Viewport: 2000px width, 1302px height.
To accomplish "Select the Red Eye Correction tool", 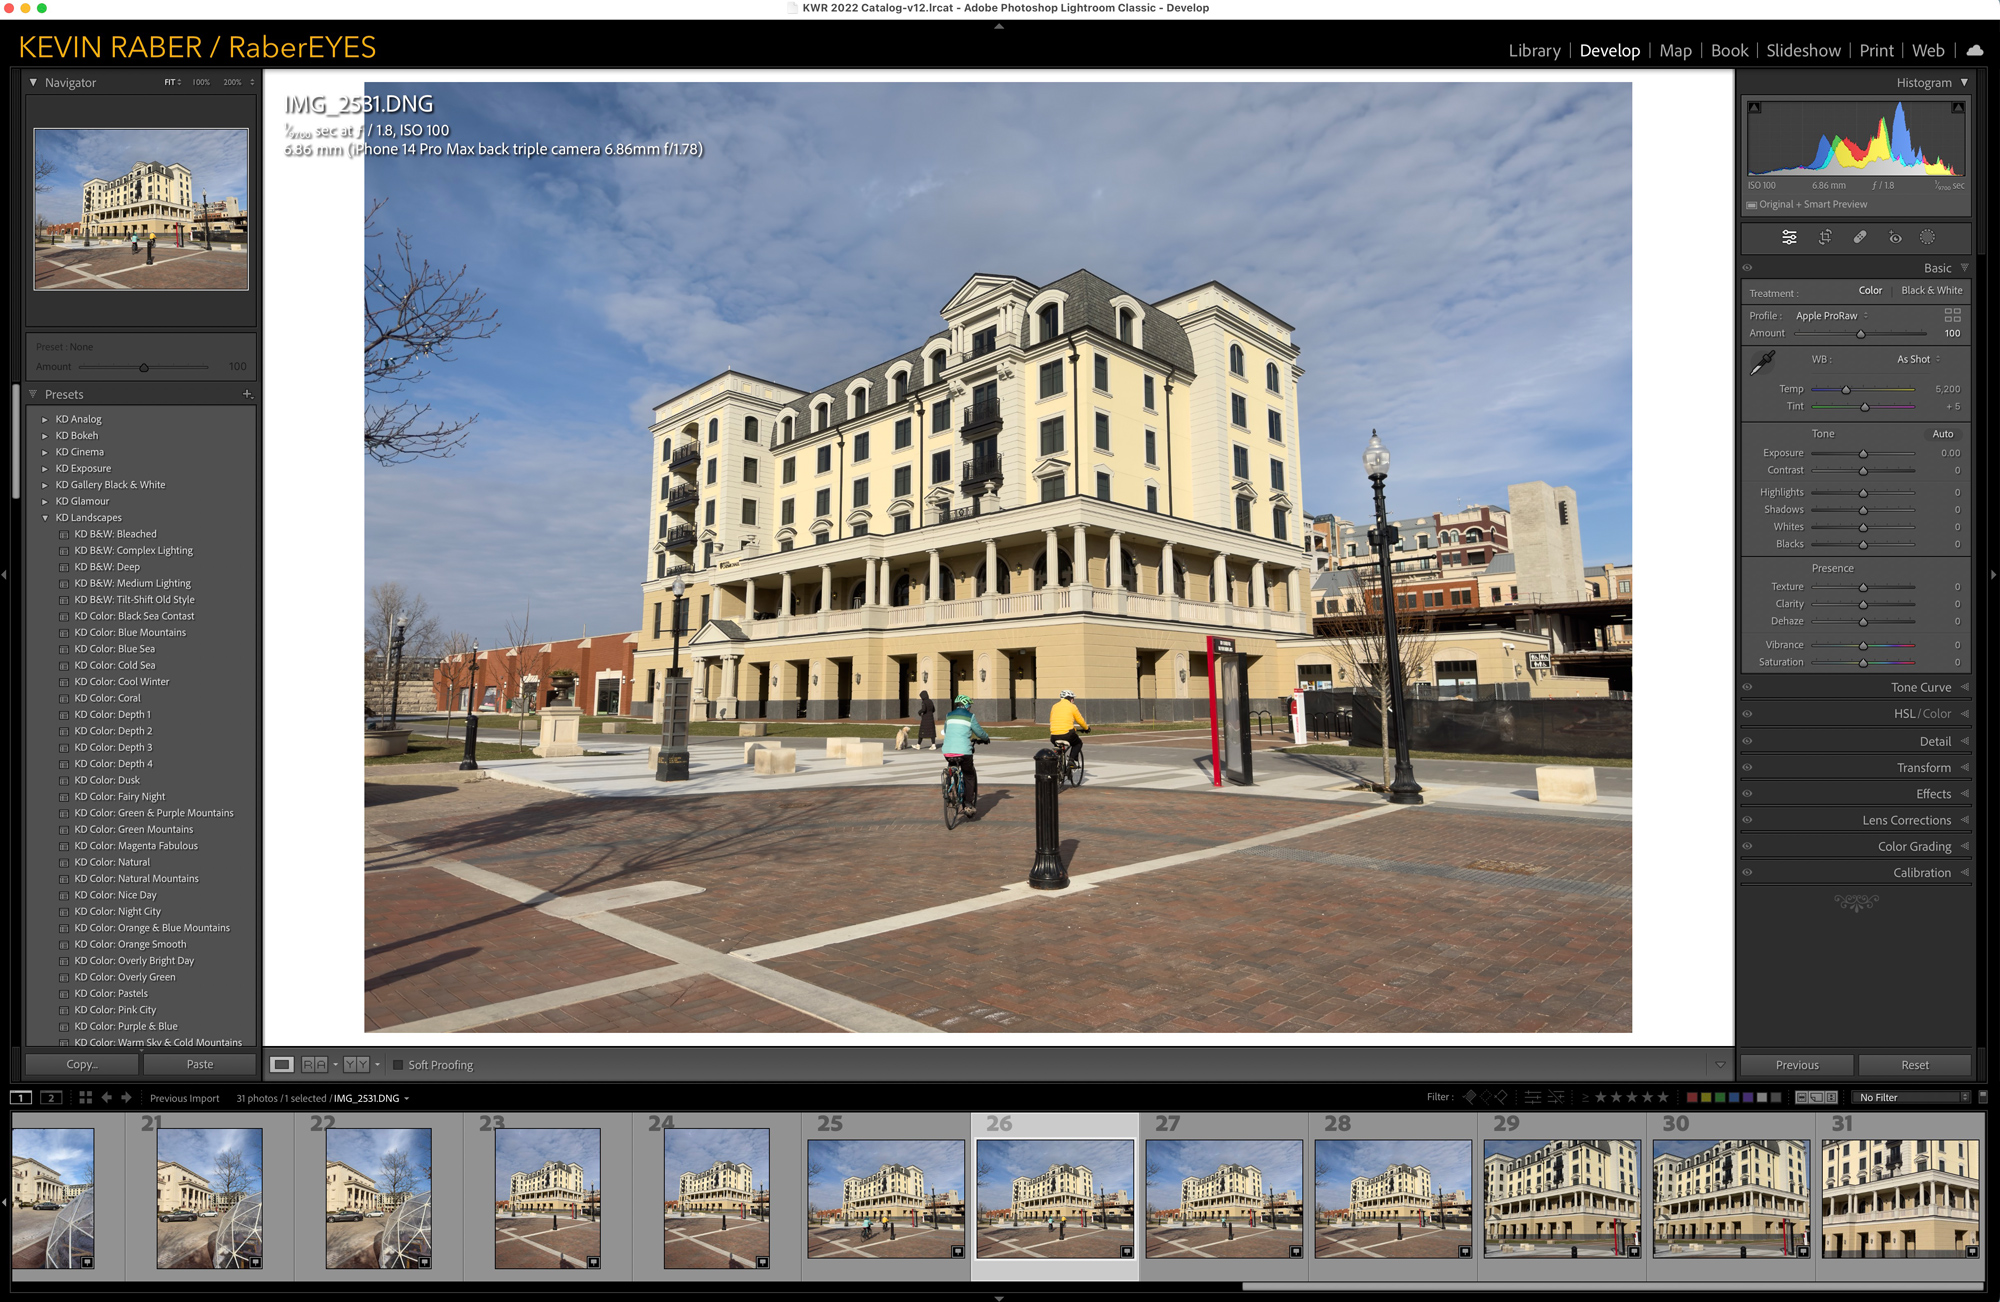I will pos(1895,237).
